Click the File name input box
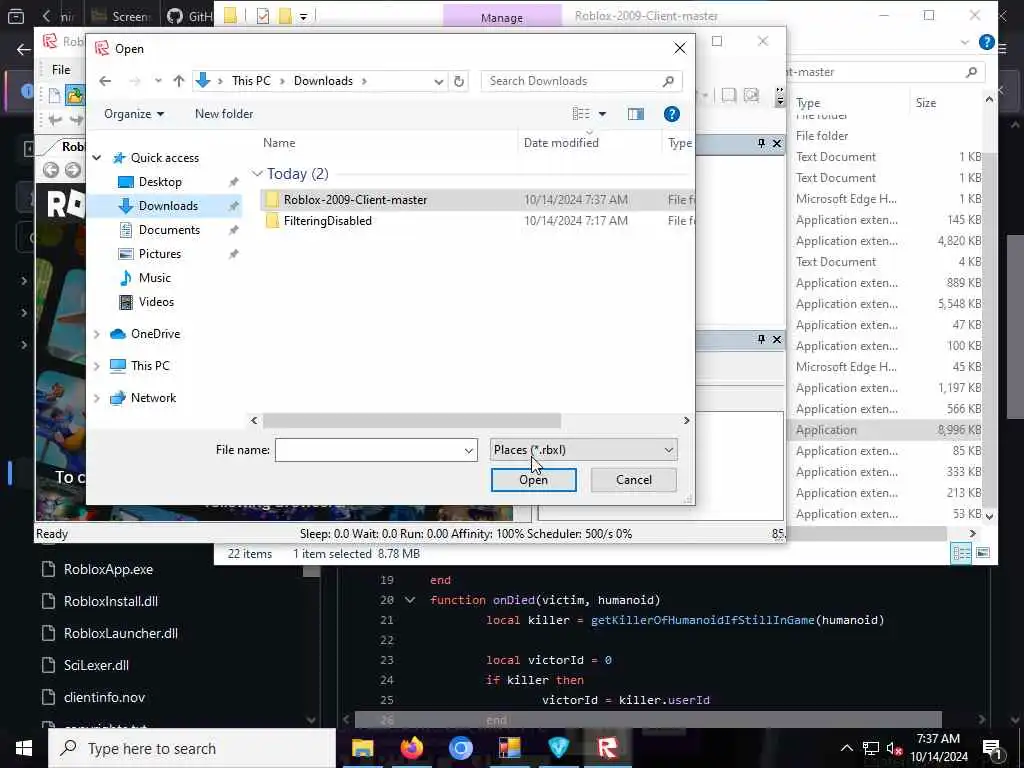Image resolution: width=1024 pixels, height=768 pixels. click(x=376, y=450)
